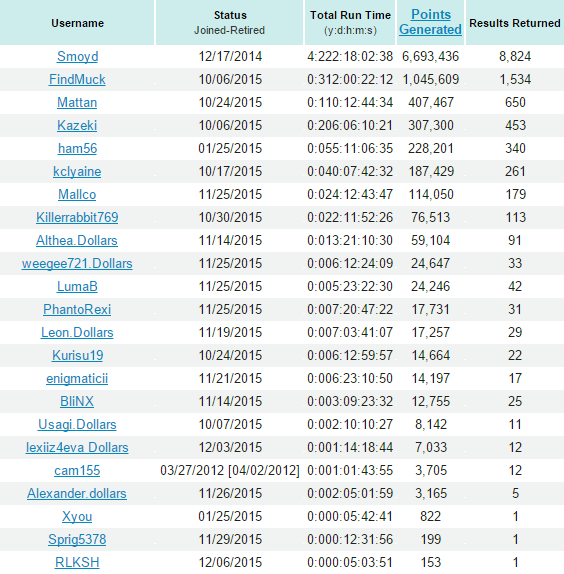Click the BliNX username link
564x574 pixels.
77,402
